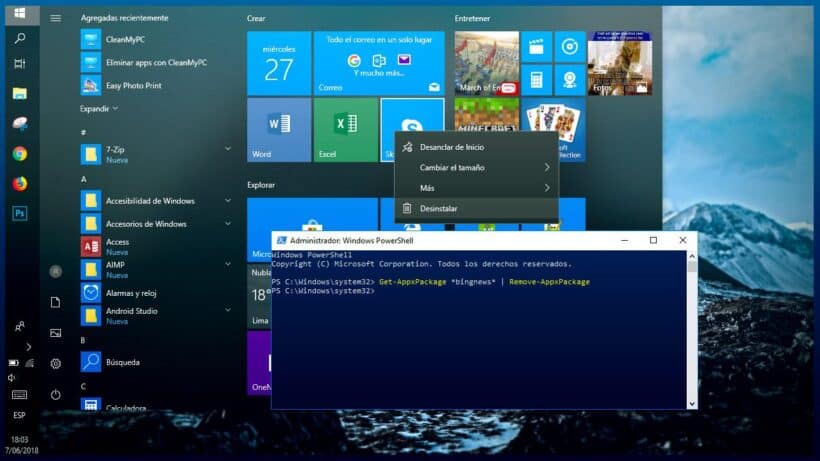Image resolution: width=820 pixels, height=461 pixels.
Task: Click the second PowerShell prompt line
Action: (x=323, y=291)
